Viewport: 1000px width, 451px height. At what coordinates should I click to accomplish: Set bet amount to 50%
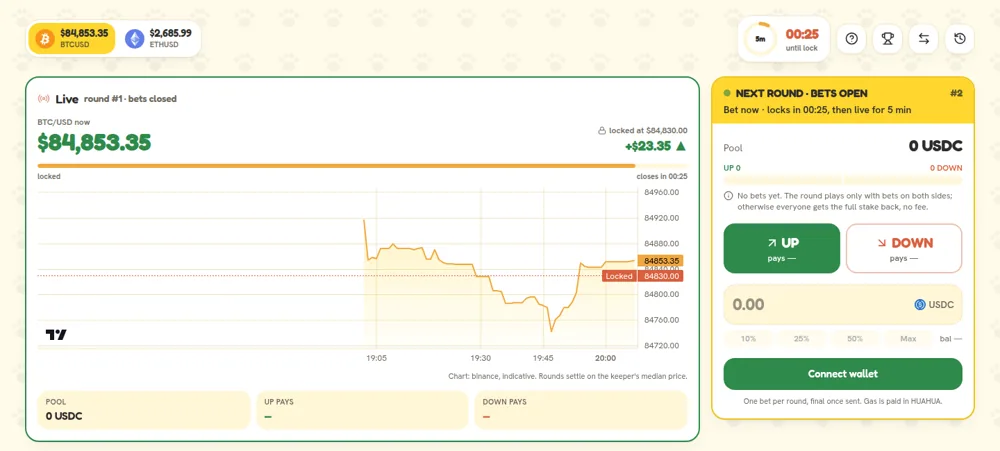[x=855, y=338]
